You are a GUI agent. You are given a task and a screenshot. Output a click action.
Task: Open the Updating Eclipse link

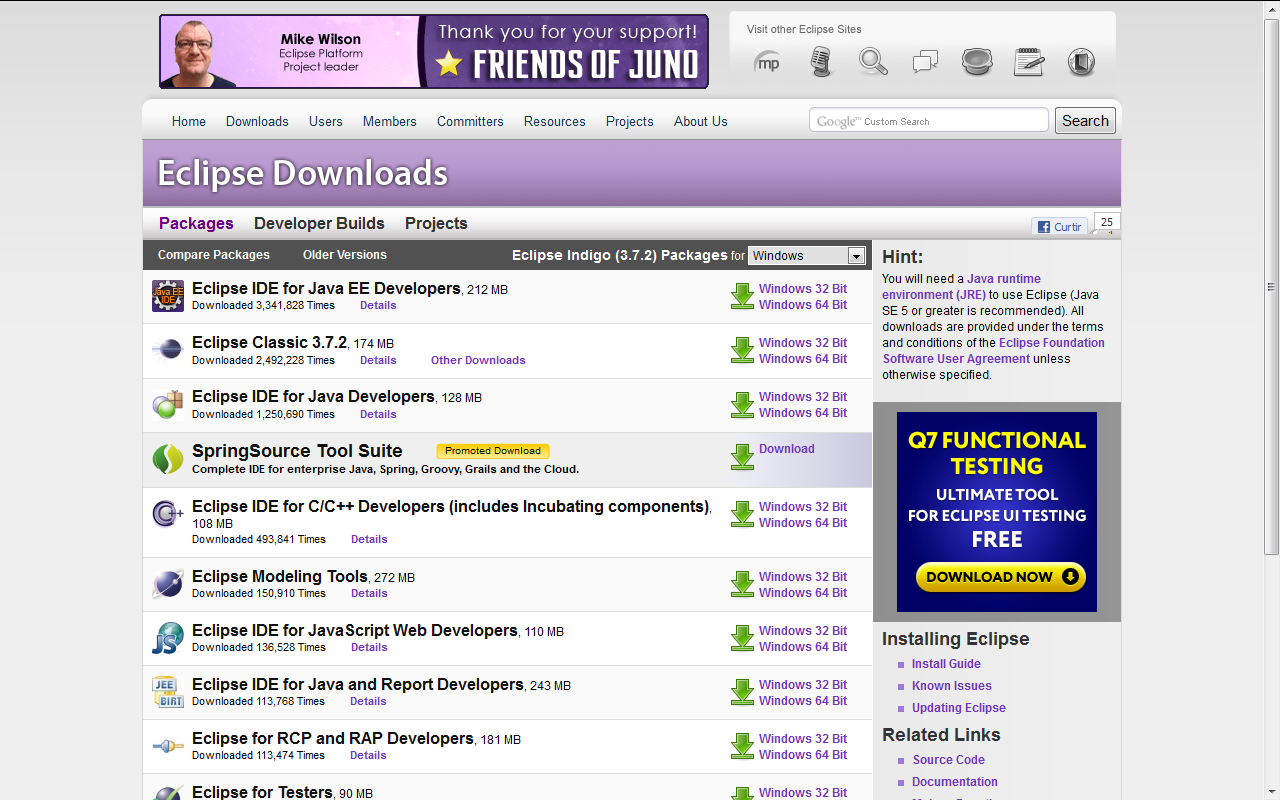tap(959, 708)
